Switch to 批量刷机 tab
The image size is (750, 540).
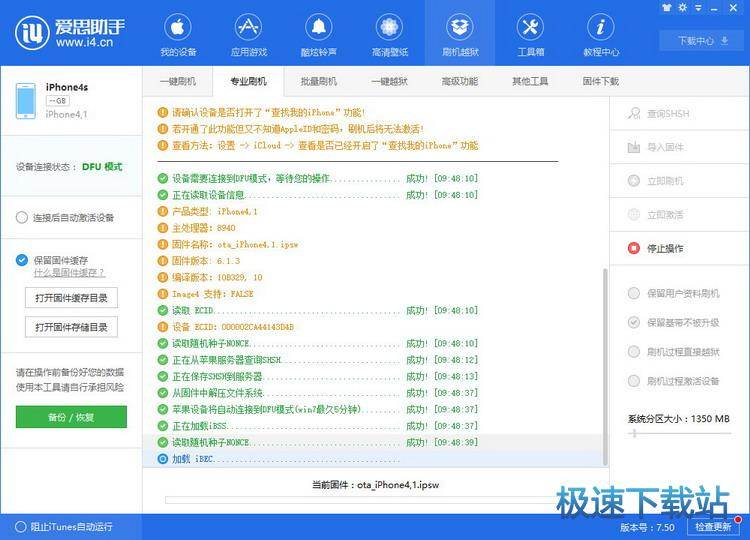[319, 81]
